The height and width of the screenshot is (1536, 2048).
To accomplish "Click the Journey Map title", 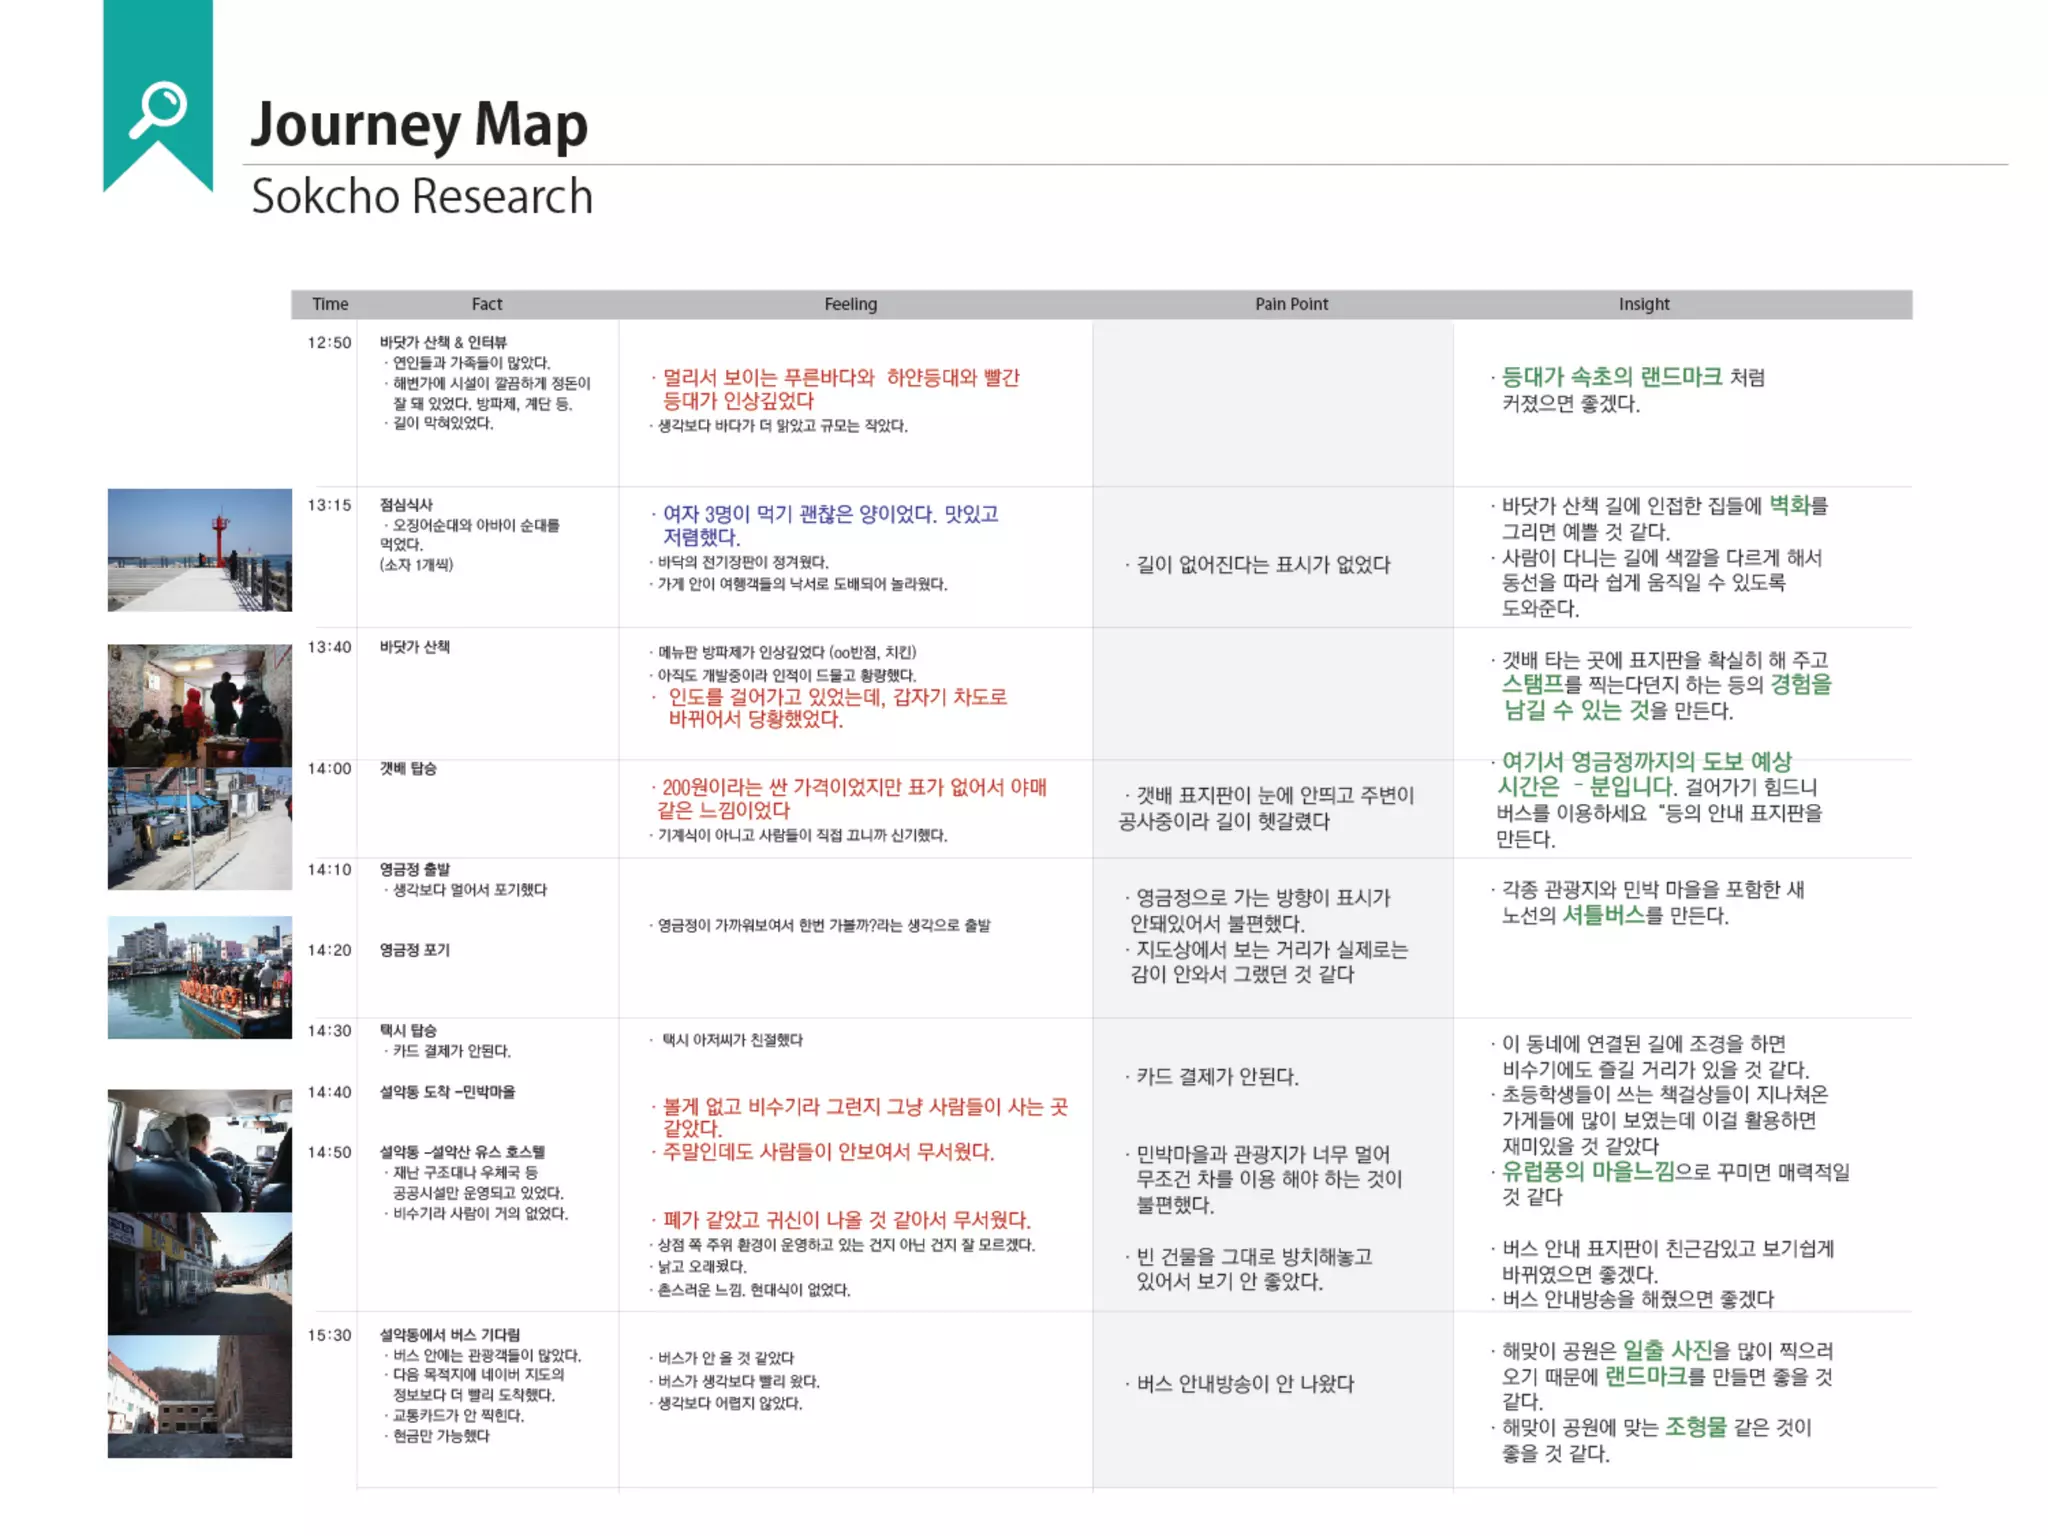I will tap(419, 125).
